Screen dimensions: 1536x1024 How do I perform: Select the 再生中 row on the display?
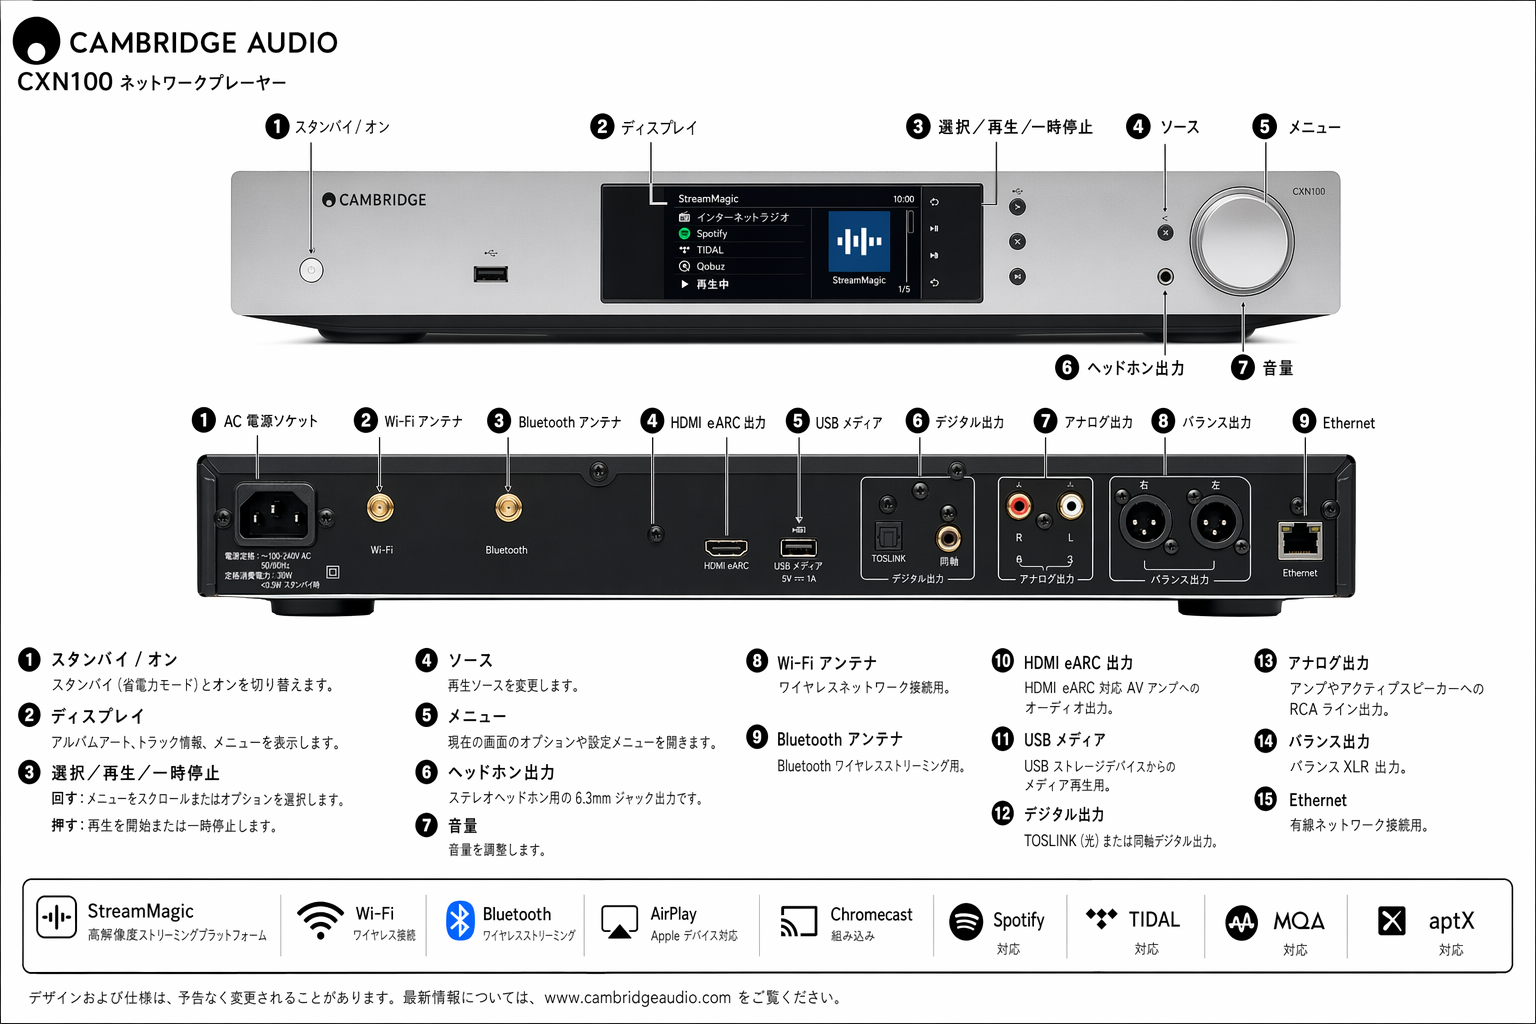(740, 284)
